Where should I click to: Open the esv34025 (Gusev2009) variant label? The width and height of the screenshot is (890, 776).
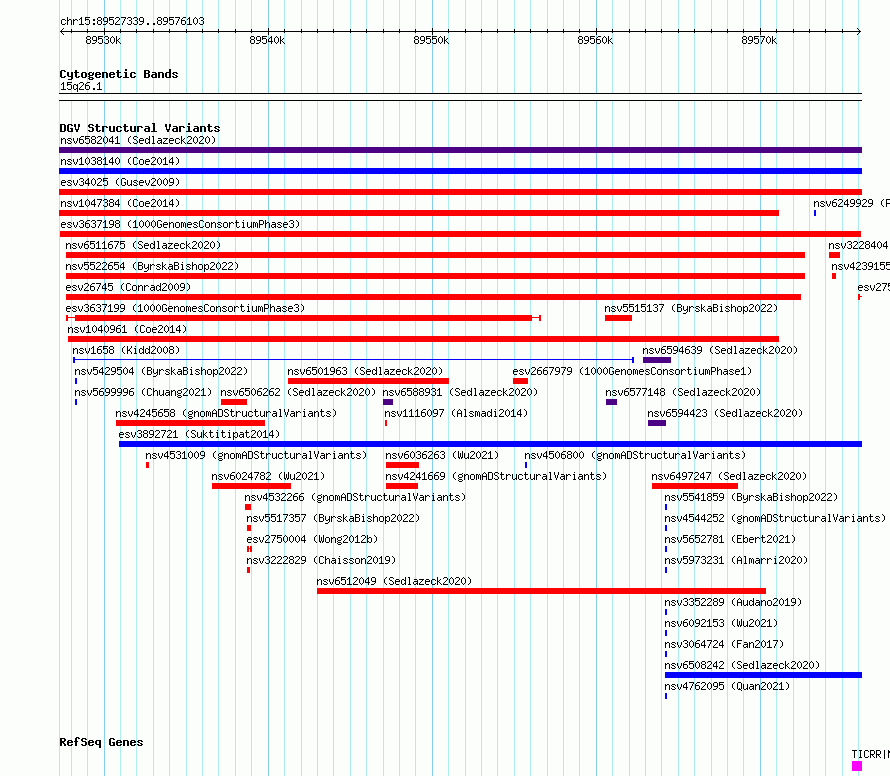tap(120, 182)
